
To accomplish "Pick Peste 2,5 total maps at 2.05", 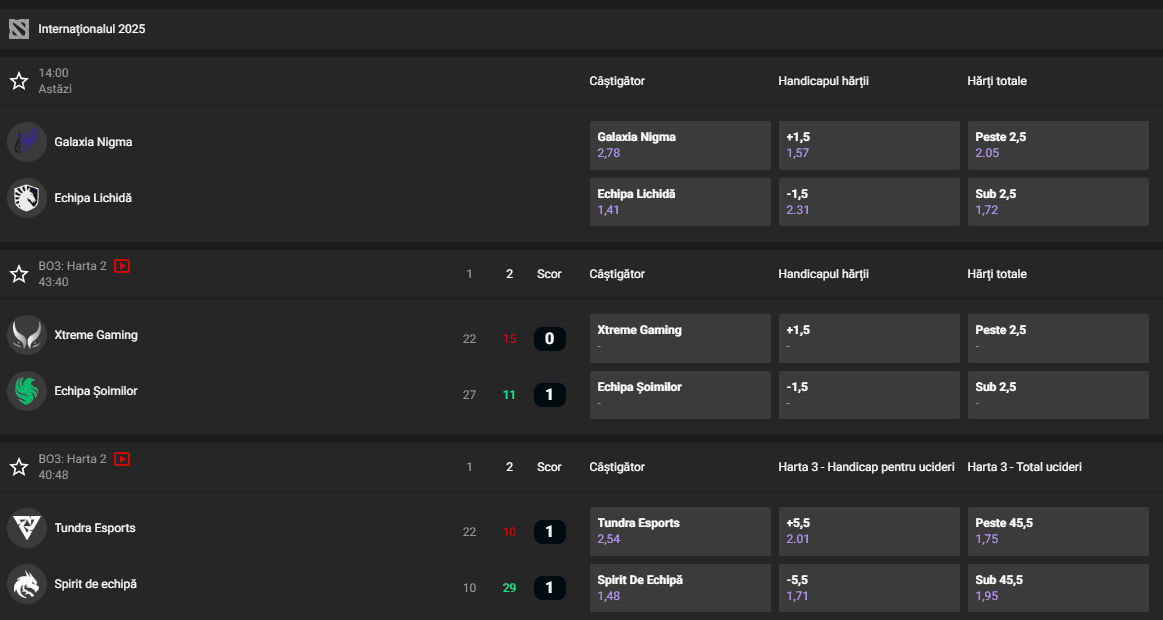I will tap(1058, 145).
